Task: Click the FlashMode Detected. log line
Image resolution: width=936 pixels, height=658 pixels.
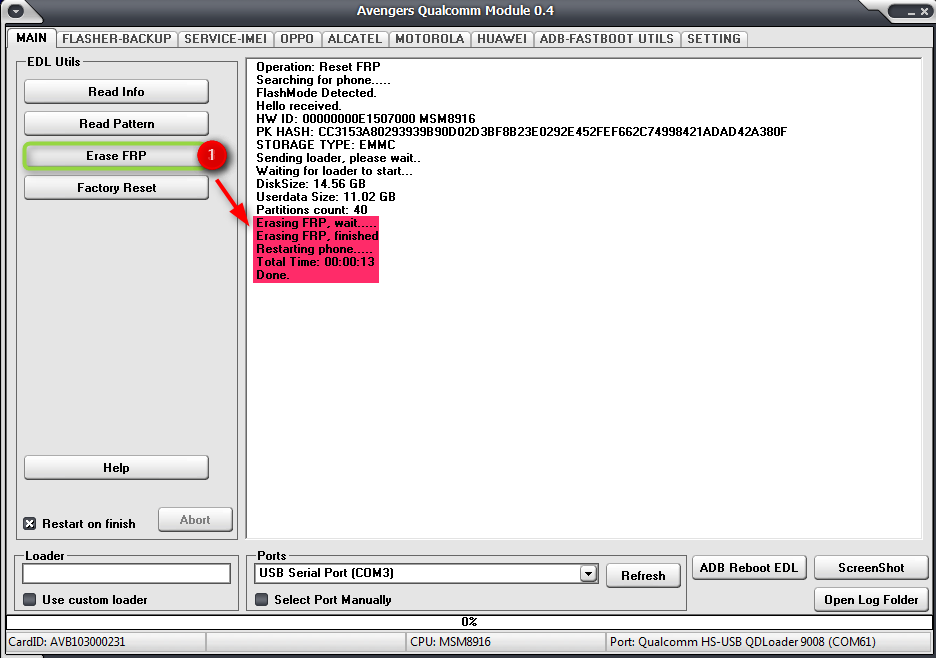Action: (x=316, y=93)
